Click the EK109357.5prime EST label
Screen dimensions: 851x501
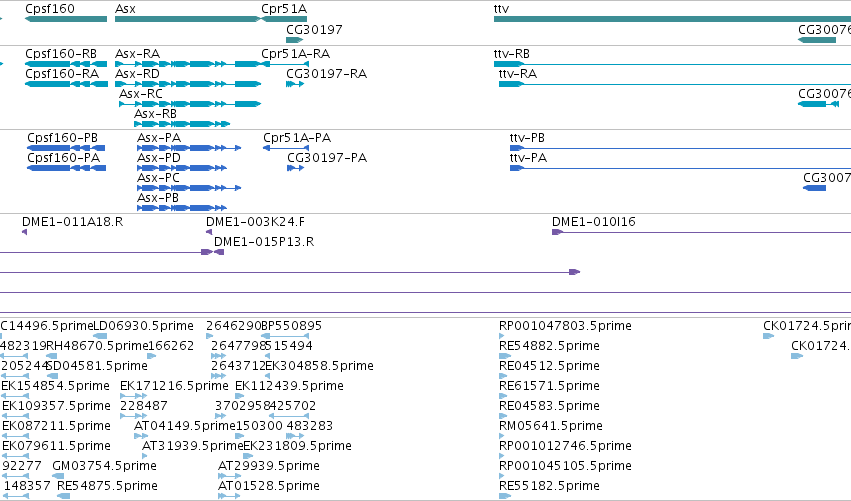tap(56, 407)
